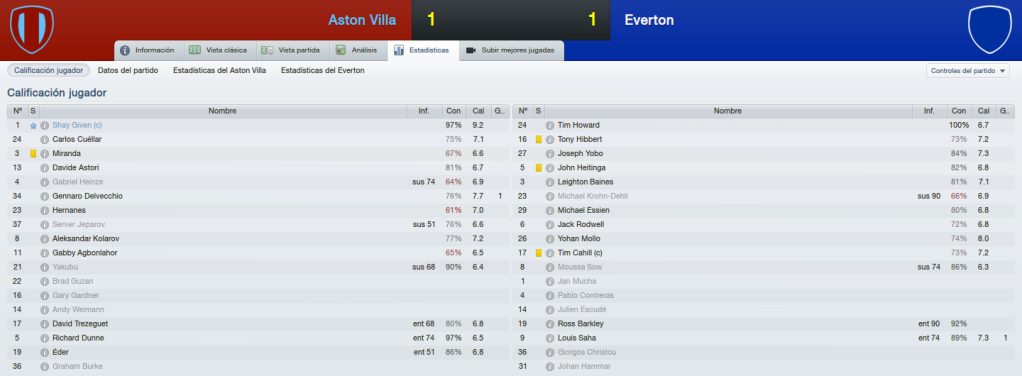Select Calificación jugador view button
Screen dimensions: 1022x376
point(48,70)
